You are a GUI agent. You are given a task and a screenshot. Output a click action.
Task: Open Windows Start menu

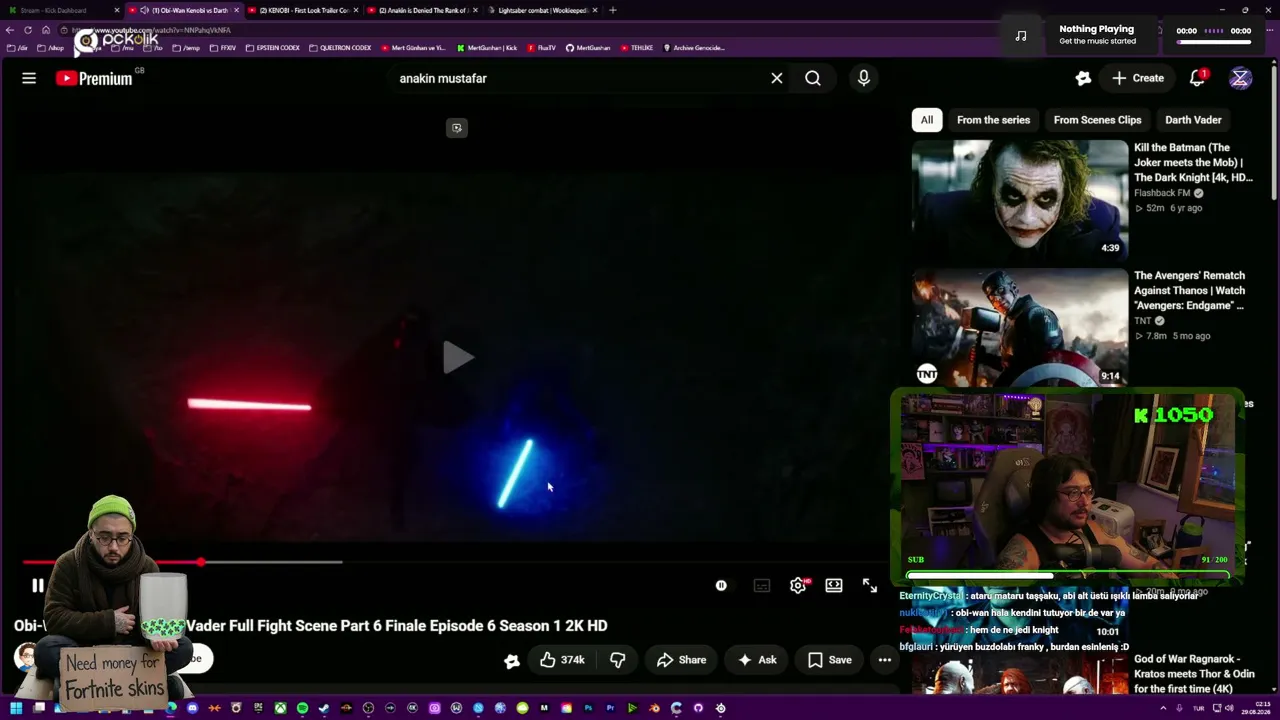[15, 708]
